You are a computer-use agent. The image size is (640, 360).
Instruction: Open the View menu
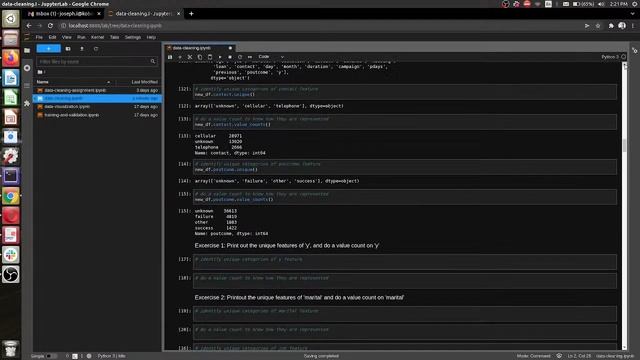(x=67, y=37)
